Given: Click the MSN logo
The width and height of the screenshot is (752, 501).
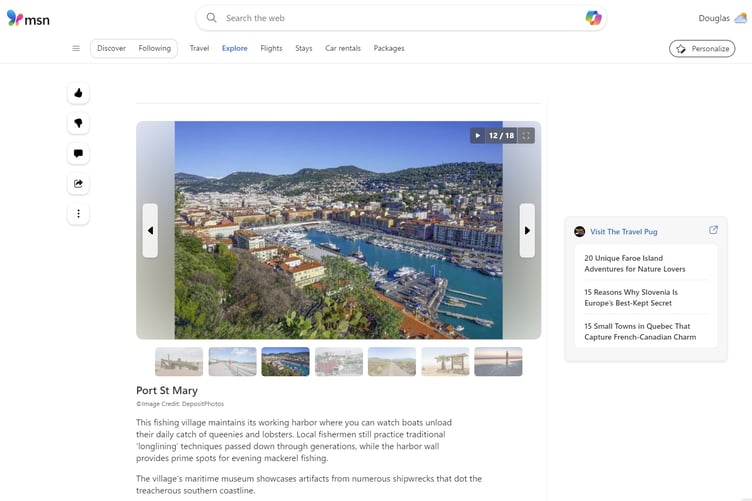Looking at the screenshot, I should pos(28,19).
